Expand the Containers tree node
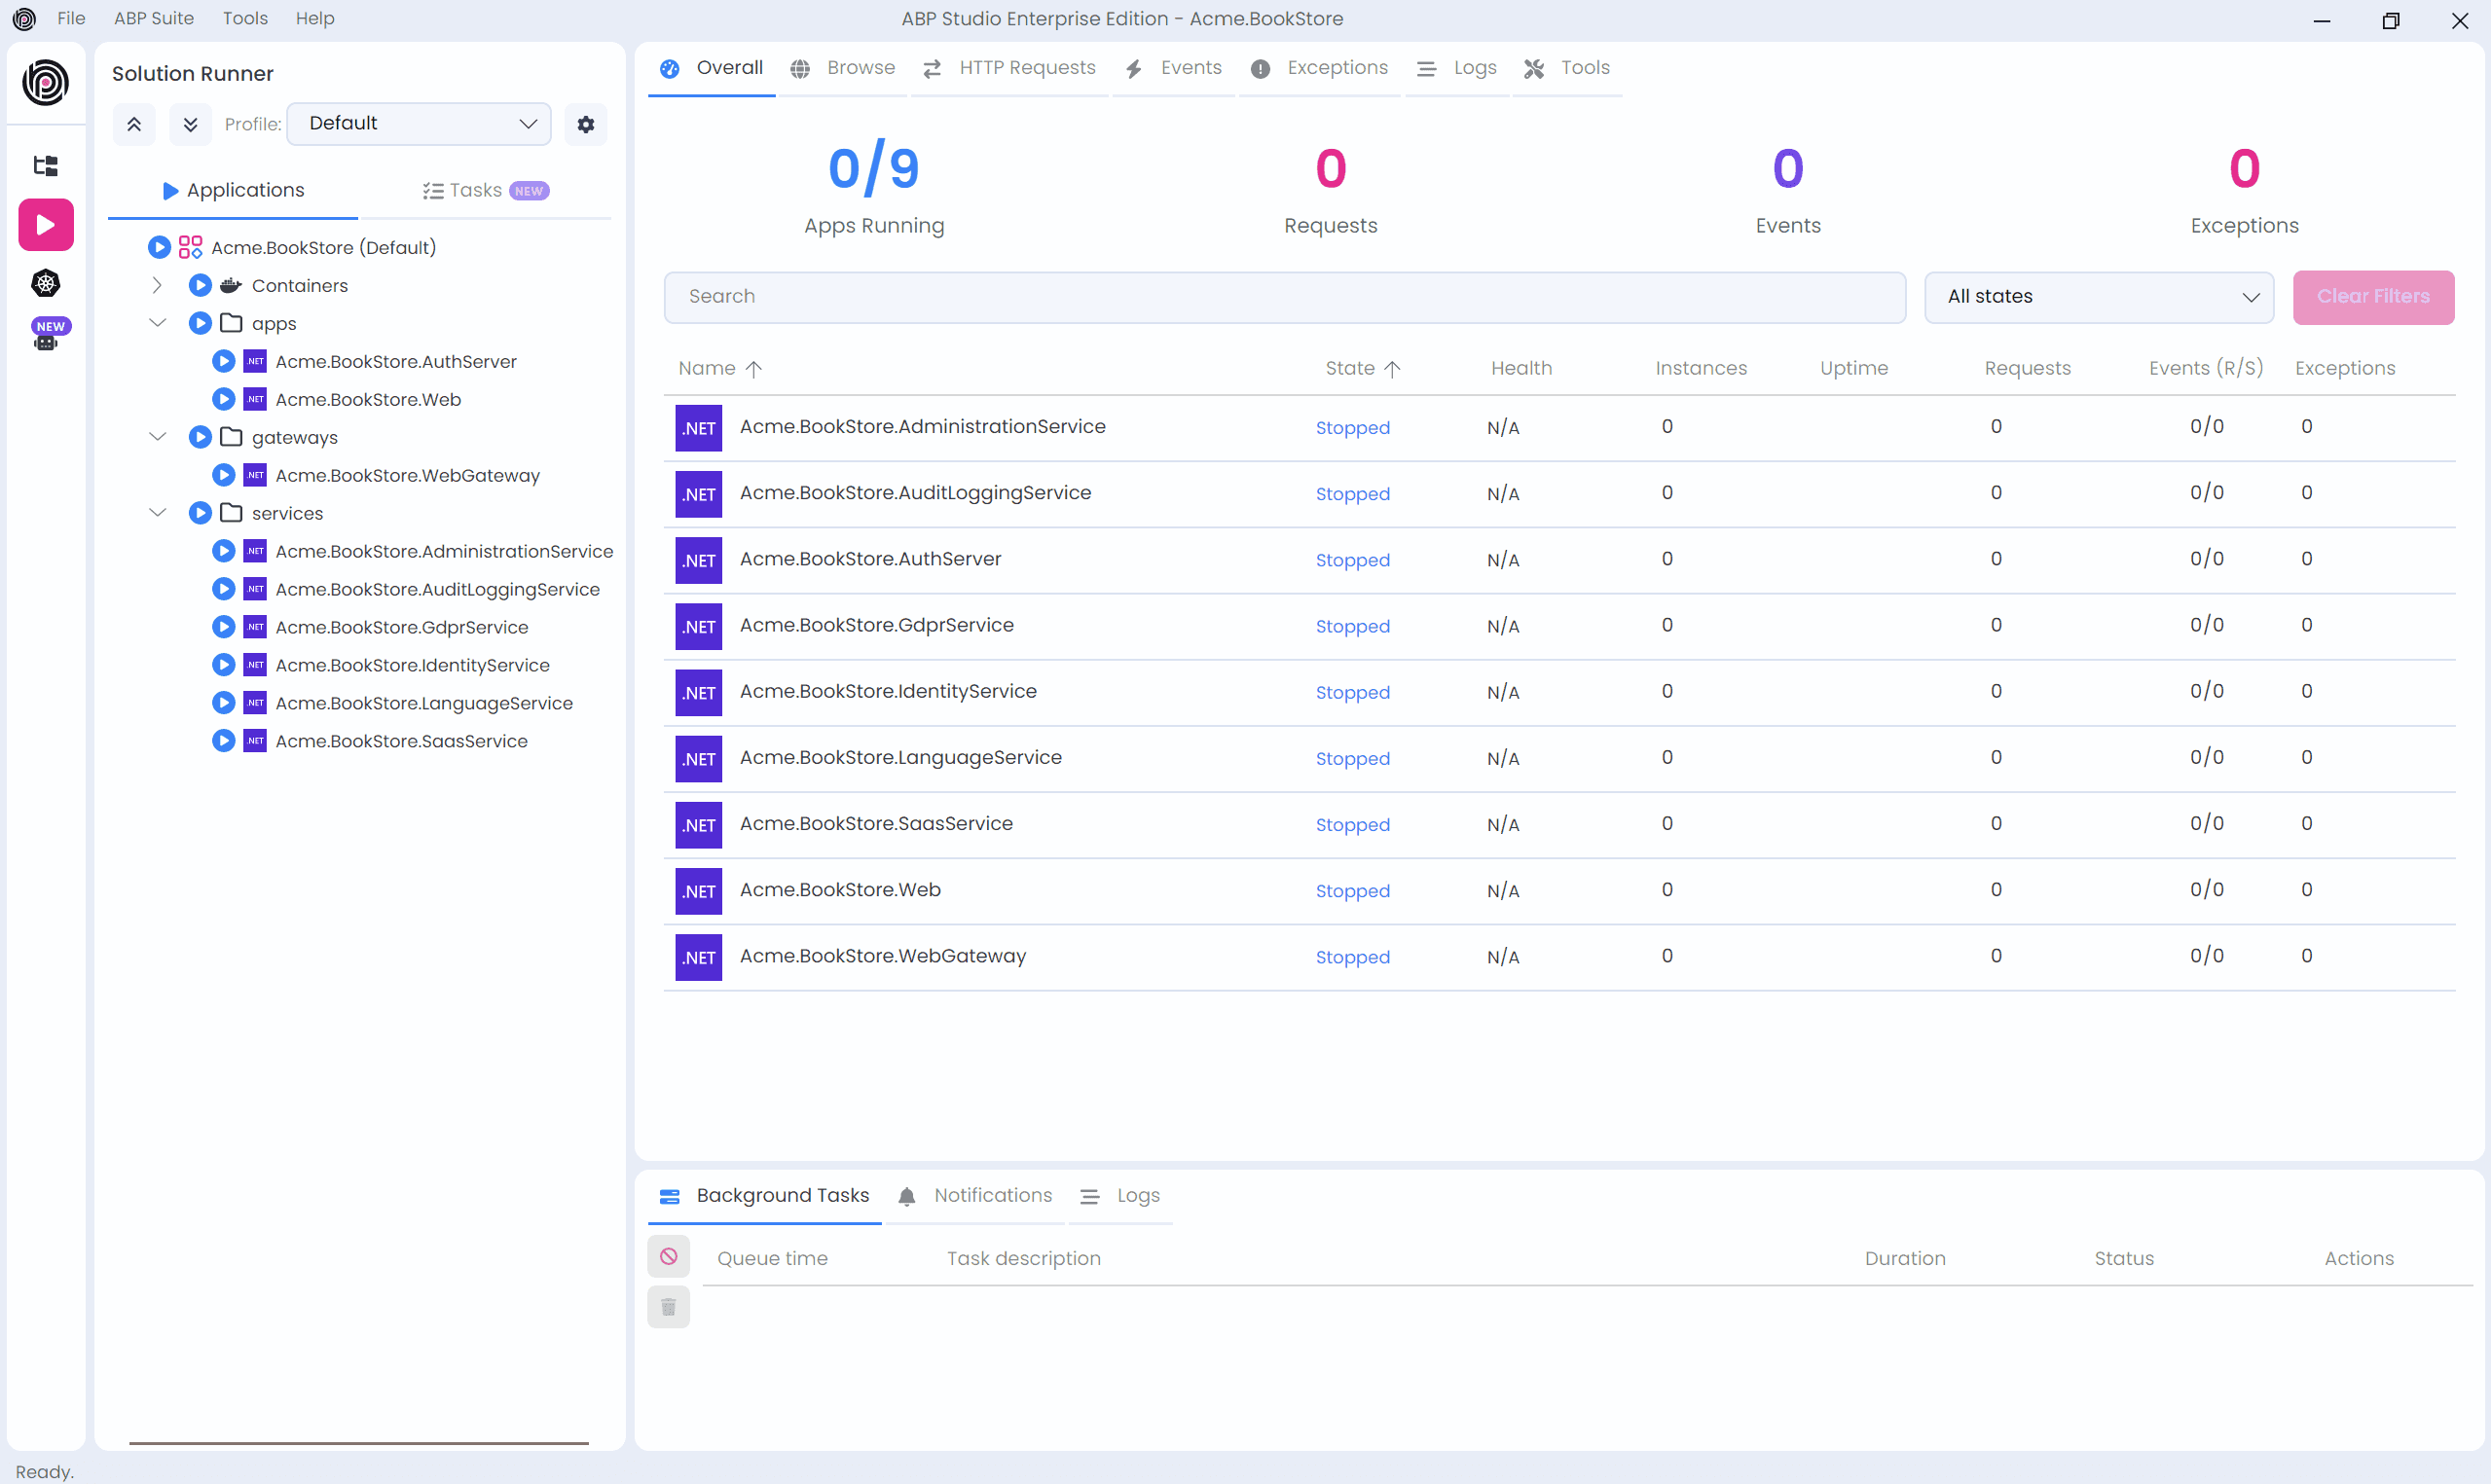 157,285
